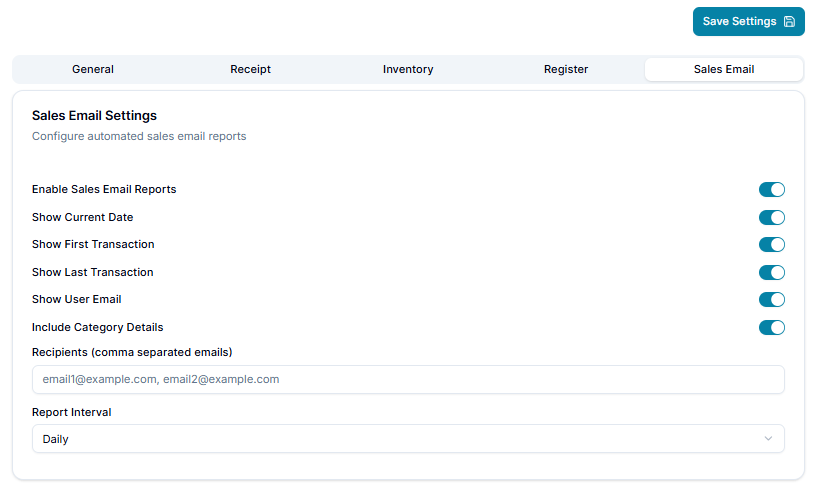Toggle Show First Transaction switch
Screen dimensions: 816x492
772,244
